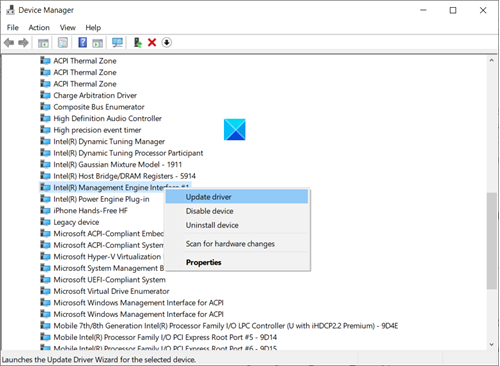Click the blue question-mark Help toolbar icon
Viewport: 500px width, 366px height.
point(82,43)
